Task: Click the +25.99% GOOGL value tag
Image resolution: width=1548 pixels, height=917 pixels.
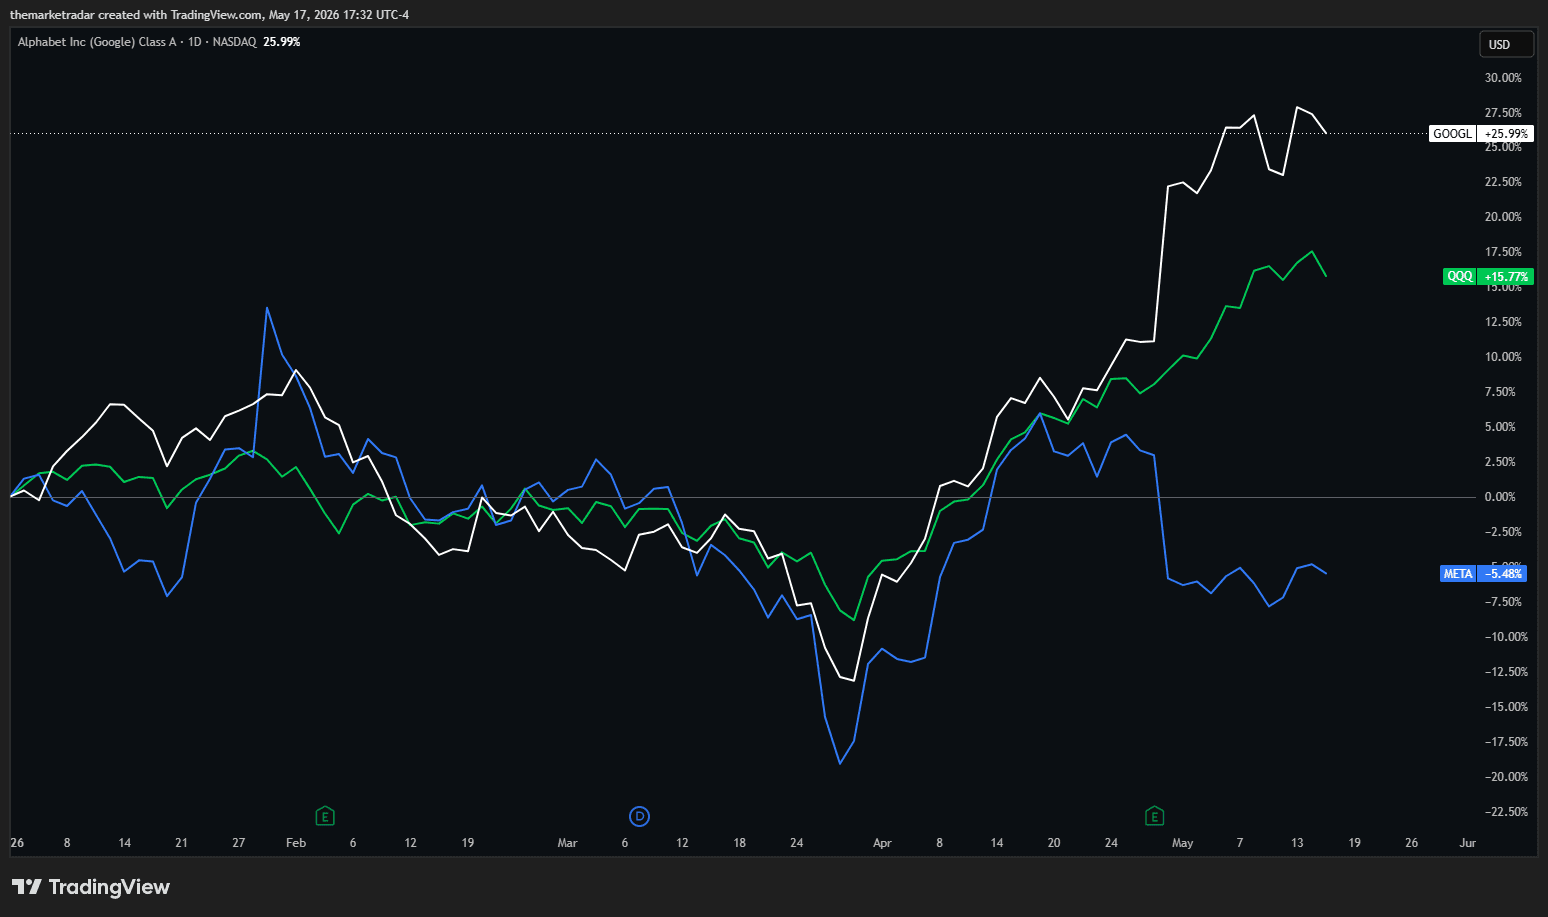Action: coord(1506,134)
